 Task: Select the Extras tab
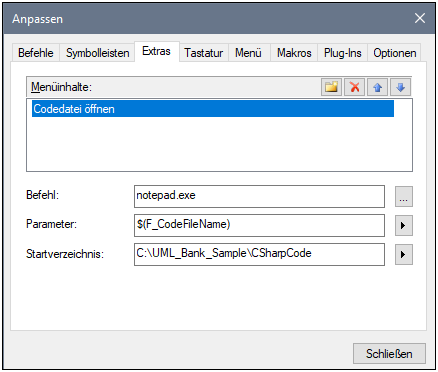pos(156,51)
